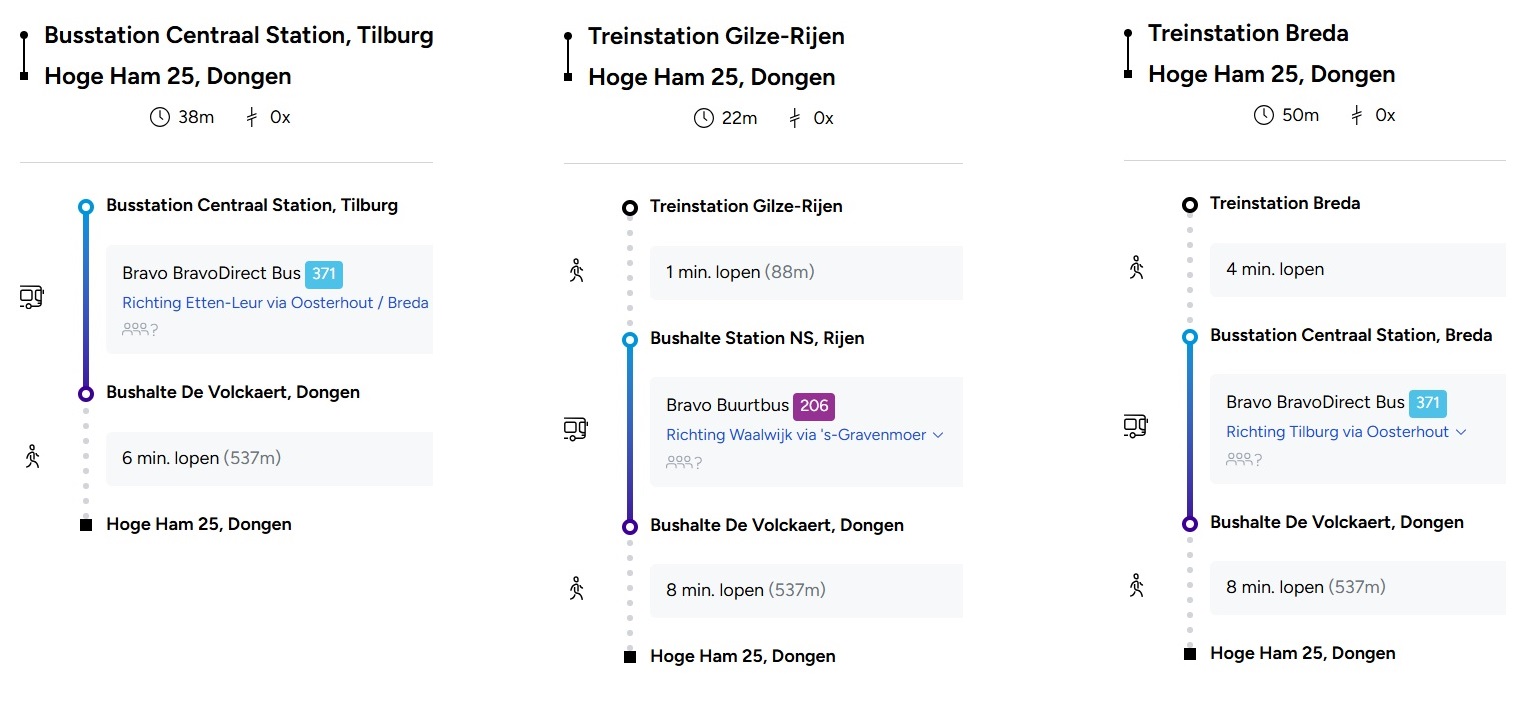Click the walking icon next to 4 min. lopen

pos(1135,267)
